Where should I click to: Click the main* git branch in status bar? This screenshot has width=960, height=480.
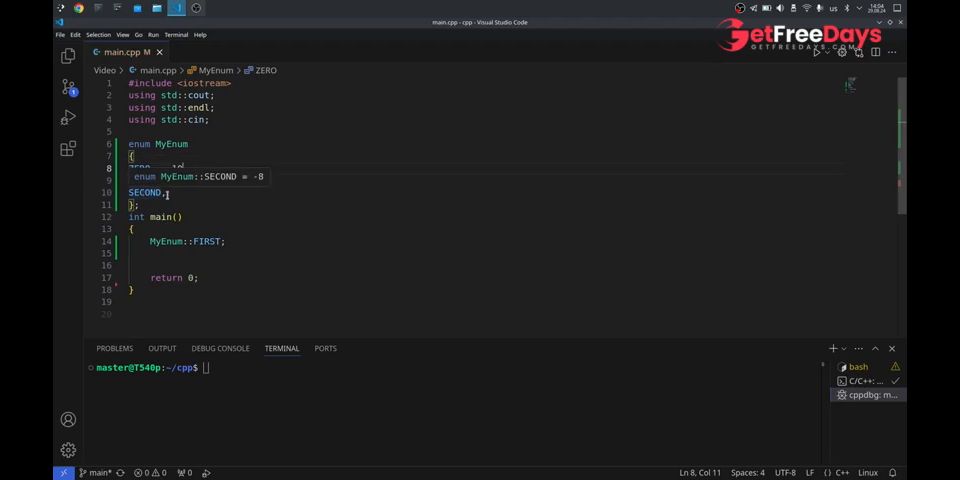(x=96, y=473)
